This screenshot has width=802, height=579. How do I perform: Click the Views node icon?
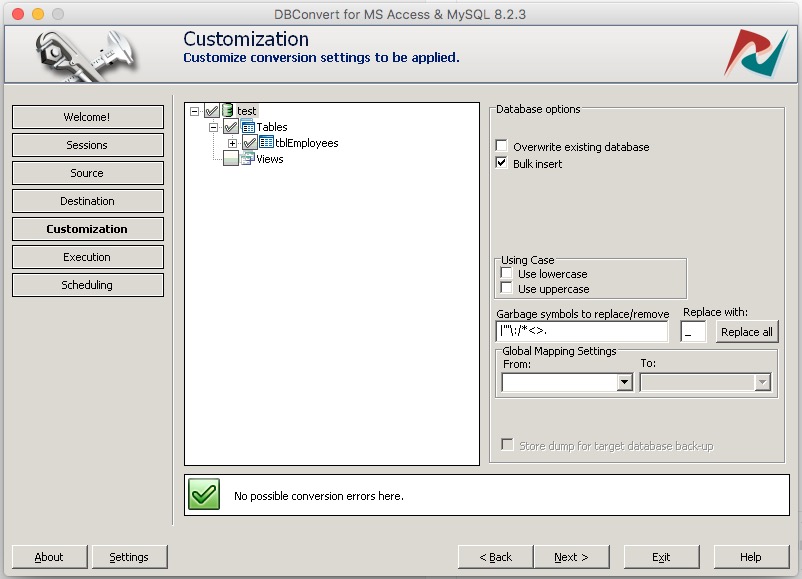click(248, 159)
